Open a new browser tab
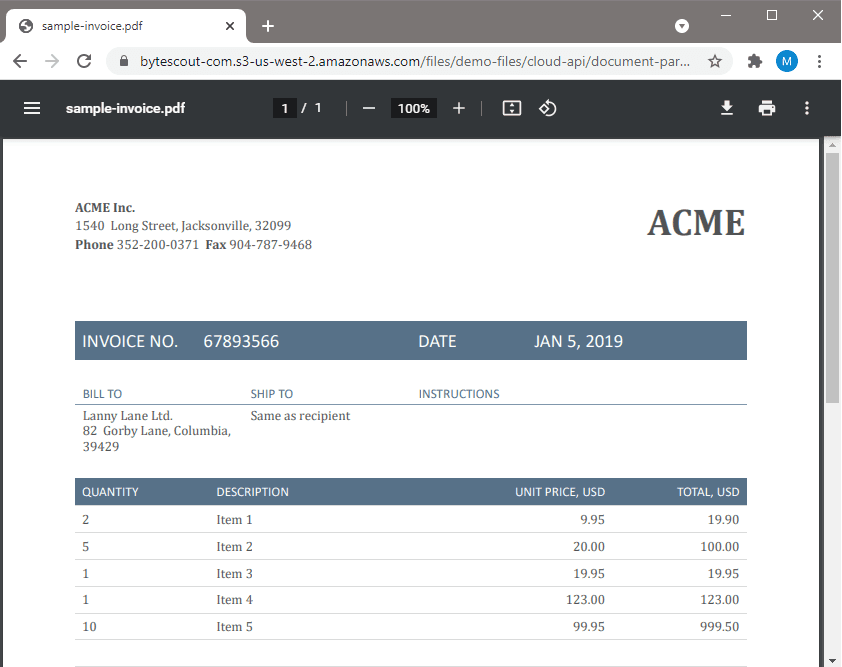This screenshot has height=667, width=842. pyautogui.click(x=268, y=26)
